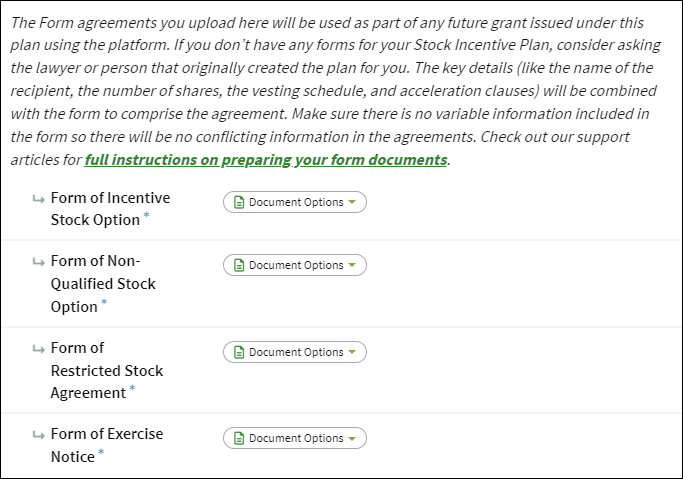Image resolution: width=683 pixels, height=479 pixels.
Task: Open full instructions on preparing form documents link
Action: coord(266,160)
